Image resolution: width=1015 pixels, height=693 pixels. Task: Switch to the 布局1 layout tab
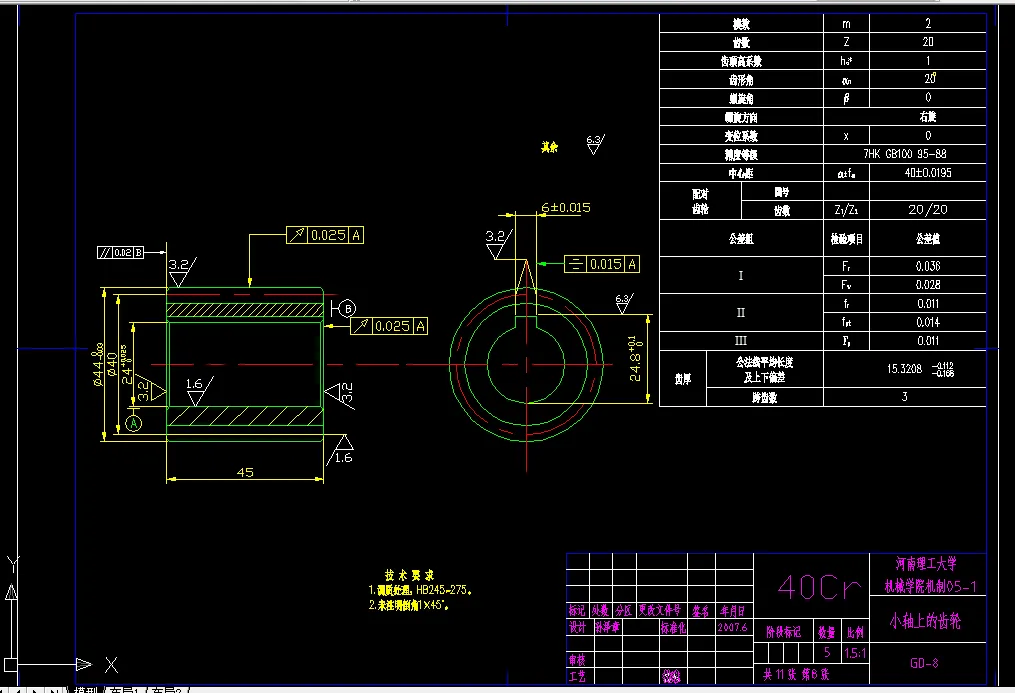pos(122,690)
